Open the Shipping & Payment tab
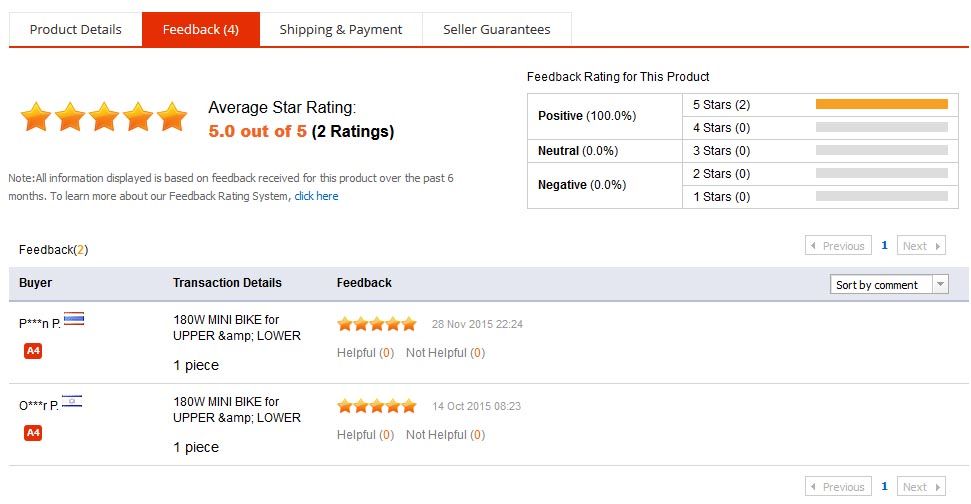 point(341,29)
